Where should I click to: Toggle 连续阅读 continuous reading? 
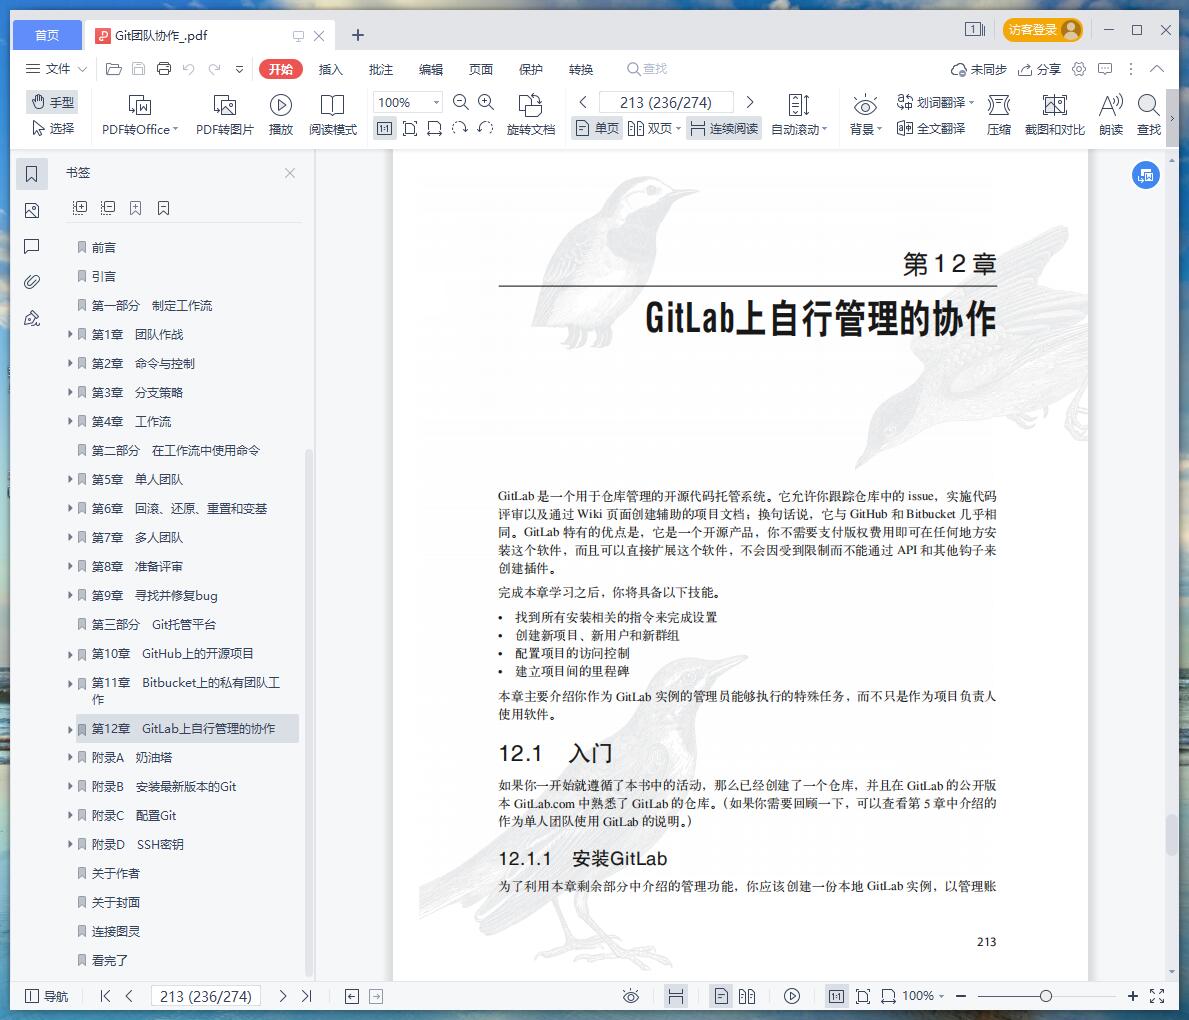coord(724,128)
